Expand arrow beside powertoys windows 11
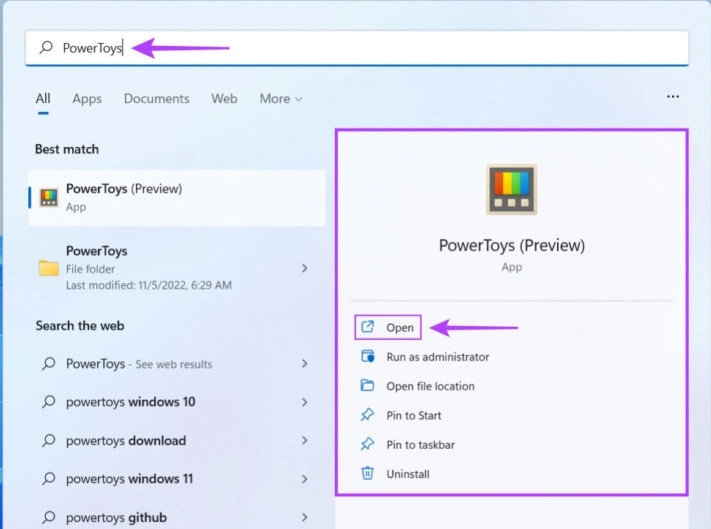This screenshot has width=711, height=529. coord(305,479)
